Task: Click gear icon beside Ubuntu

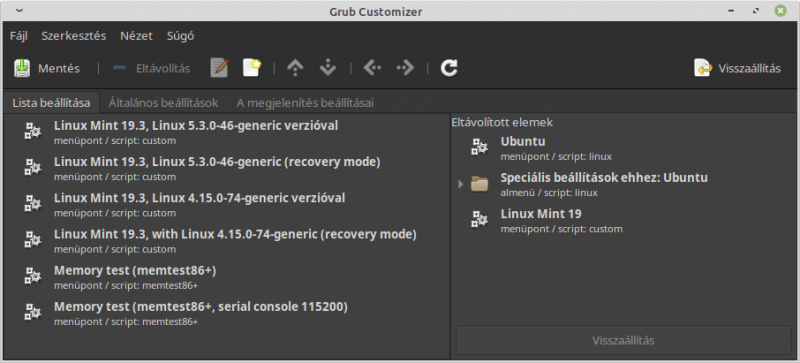Action: click(x=480, y=147)
